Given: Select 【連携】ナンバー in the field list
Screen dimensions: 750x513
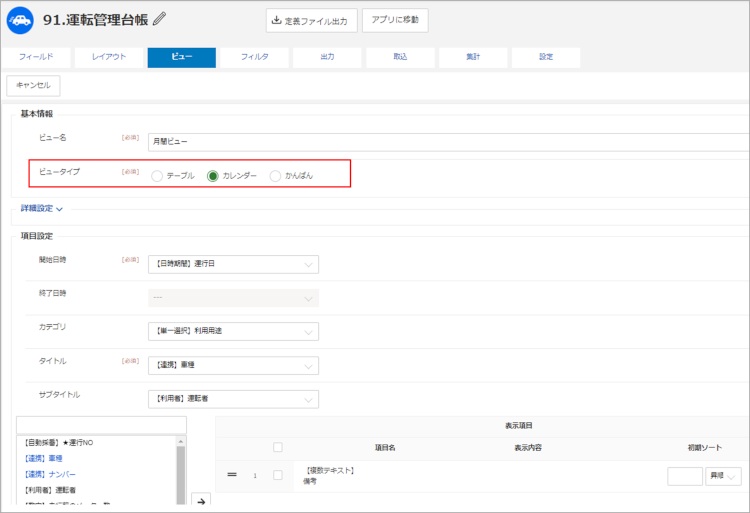Looking at the screenshot, I should 50,474.
